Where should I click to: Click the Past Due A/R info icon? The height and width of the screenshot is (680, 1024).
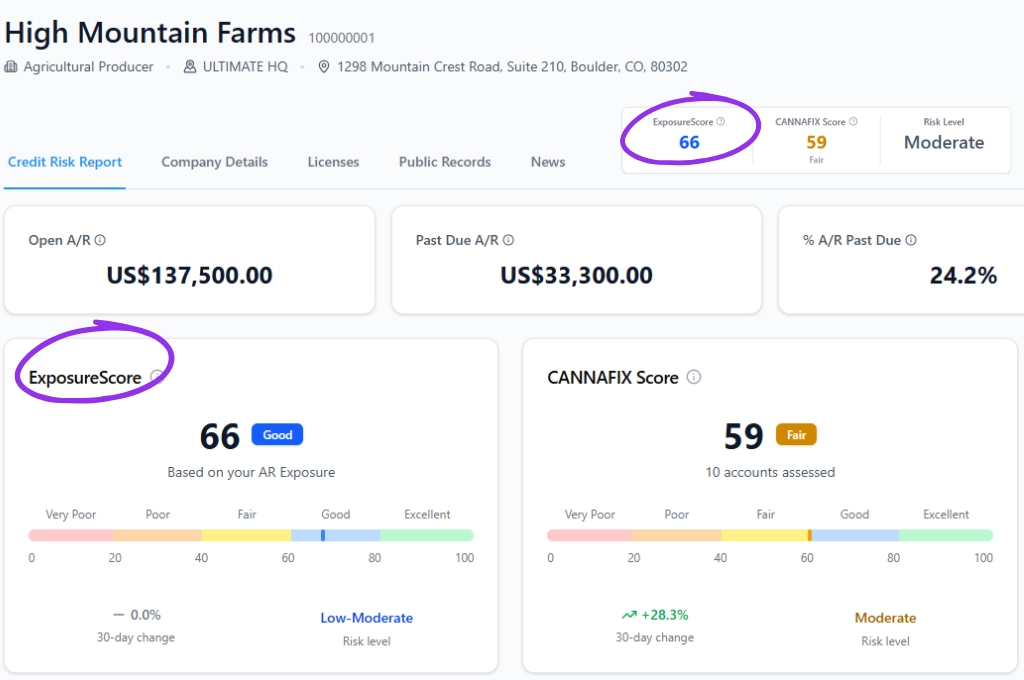click(508, 240)
